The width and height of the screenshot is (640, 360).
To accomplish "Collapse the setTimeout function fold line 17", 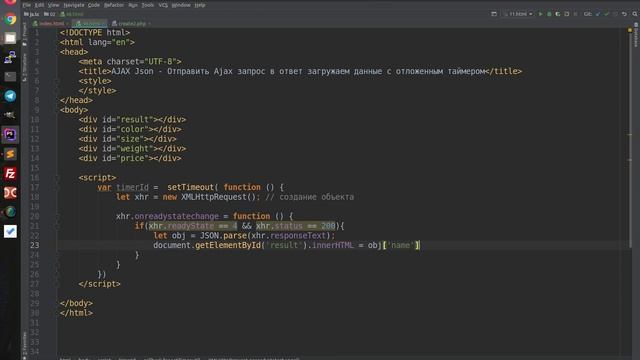I will click(57, 188).
